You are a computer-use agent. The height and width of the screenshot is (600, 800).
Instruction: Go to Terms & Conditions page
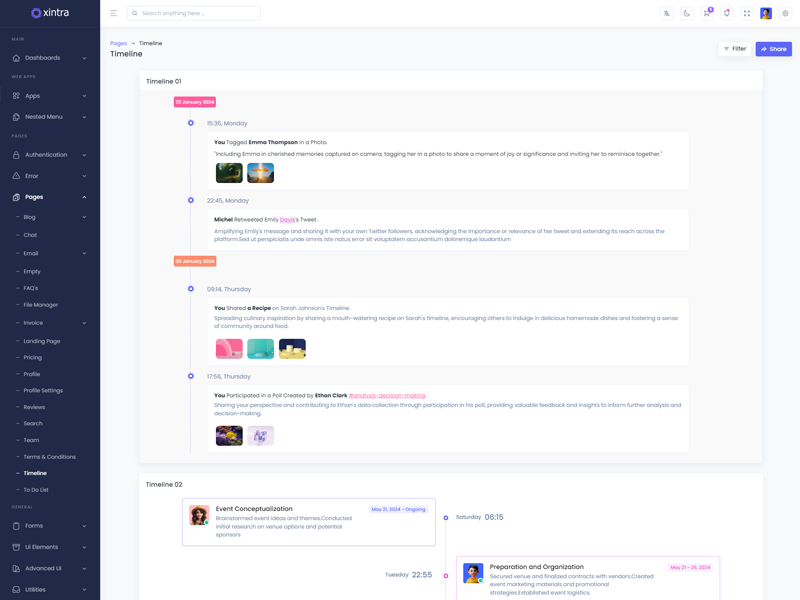pyautogui.click(x=49, y=457)
